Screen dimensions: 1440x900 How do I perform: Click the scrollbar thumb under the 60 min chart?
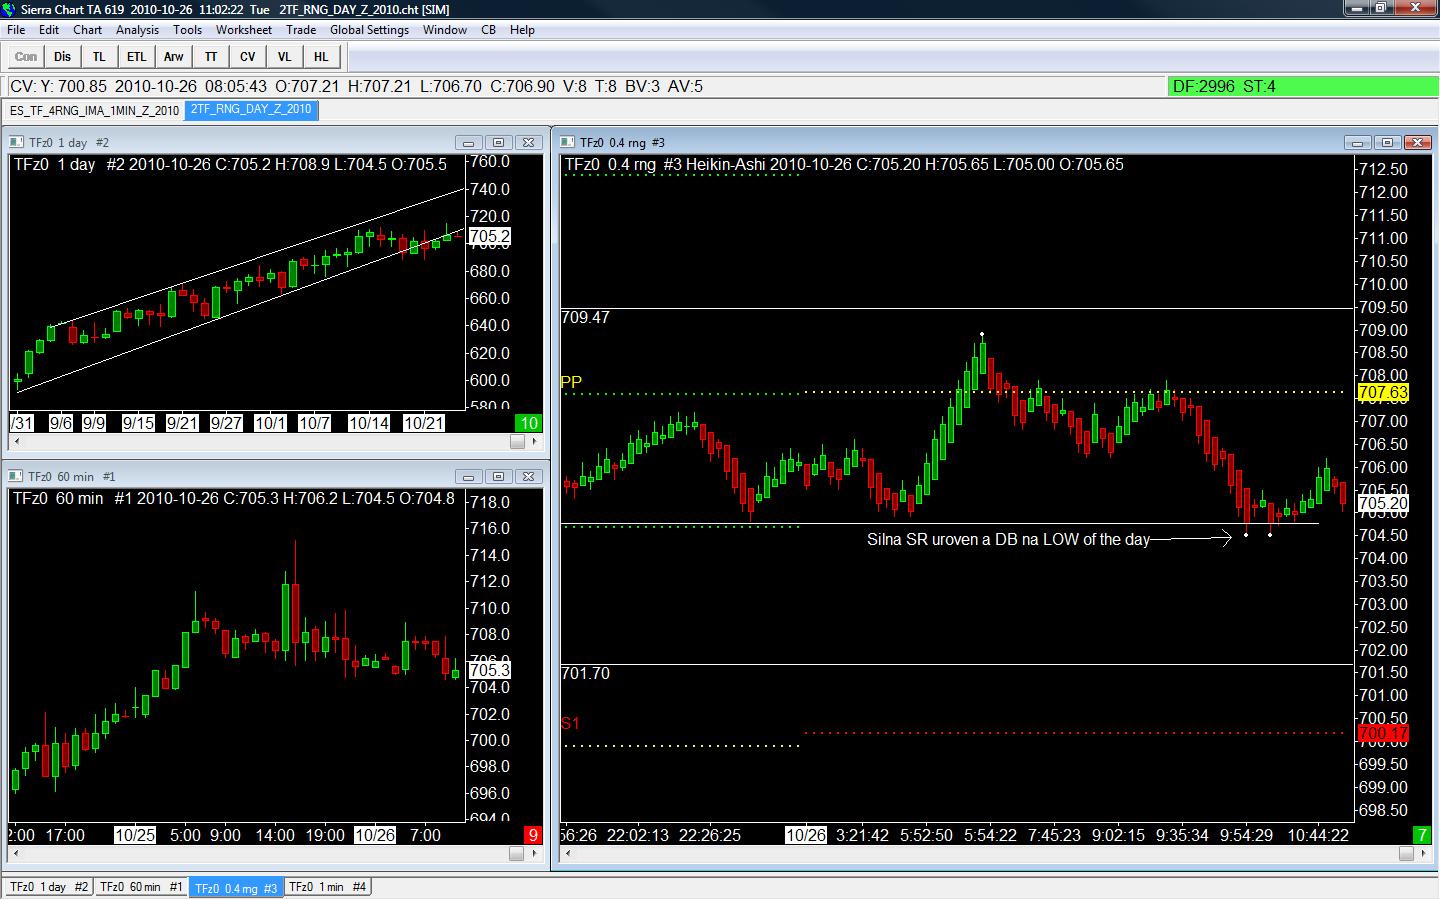click(517, 853)
